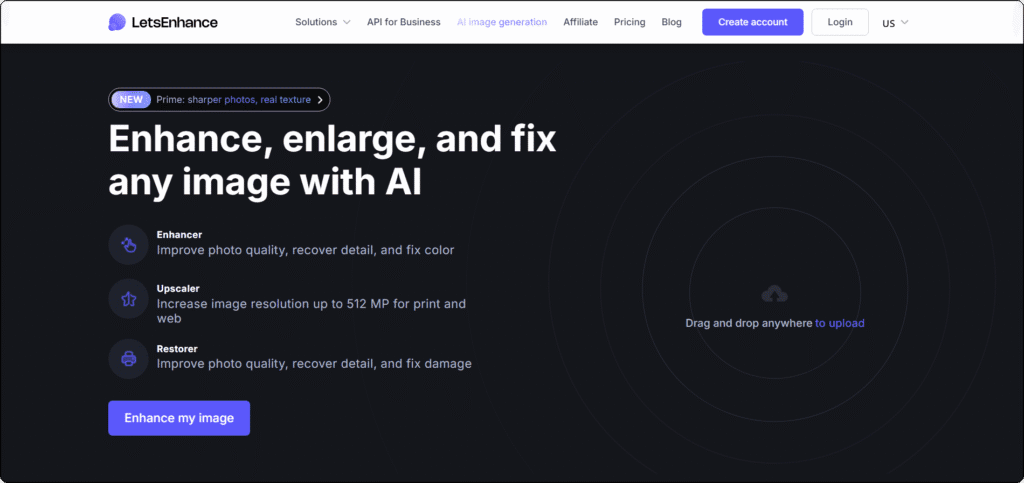Open the US region selector dropdown
1024x483 pixels.
tap(895, 23)
